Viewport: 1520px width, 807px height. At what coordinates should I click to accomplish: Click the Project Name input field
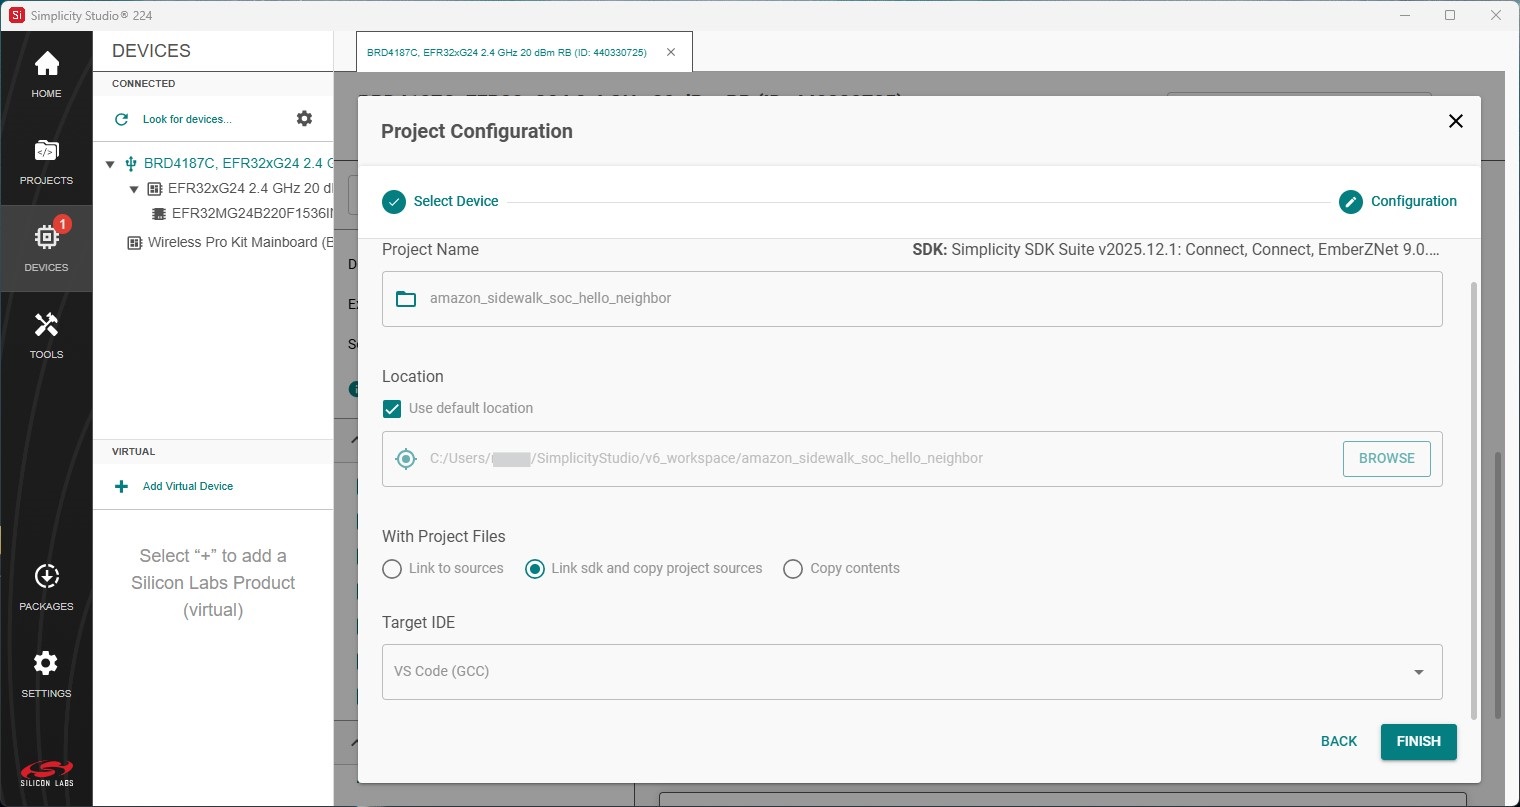coord(911,299)
